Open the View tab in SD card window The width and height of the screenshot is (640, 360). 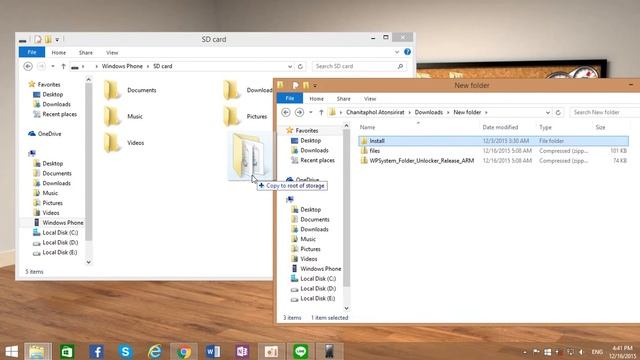tap(112, 53)
